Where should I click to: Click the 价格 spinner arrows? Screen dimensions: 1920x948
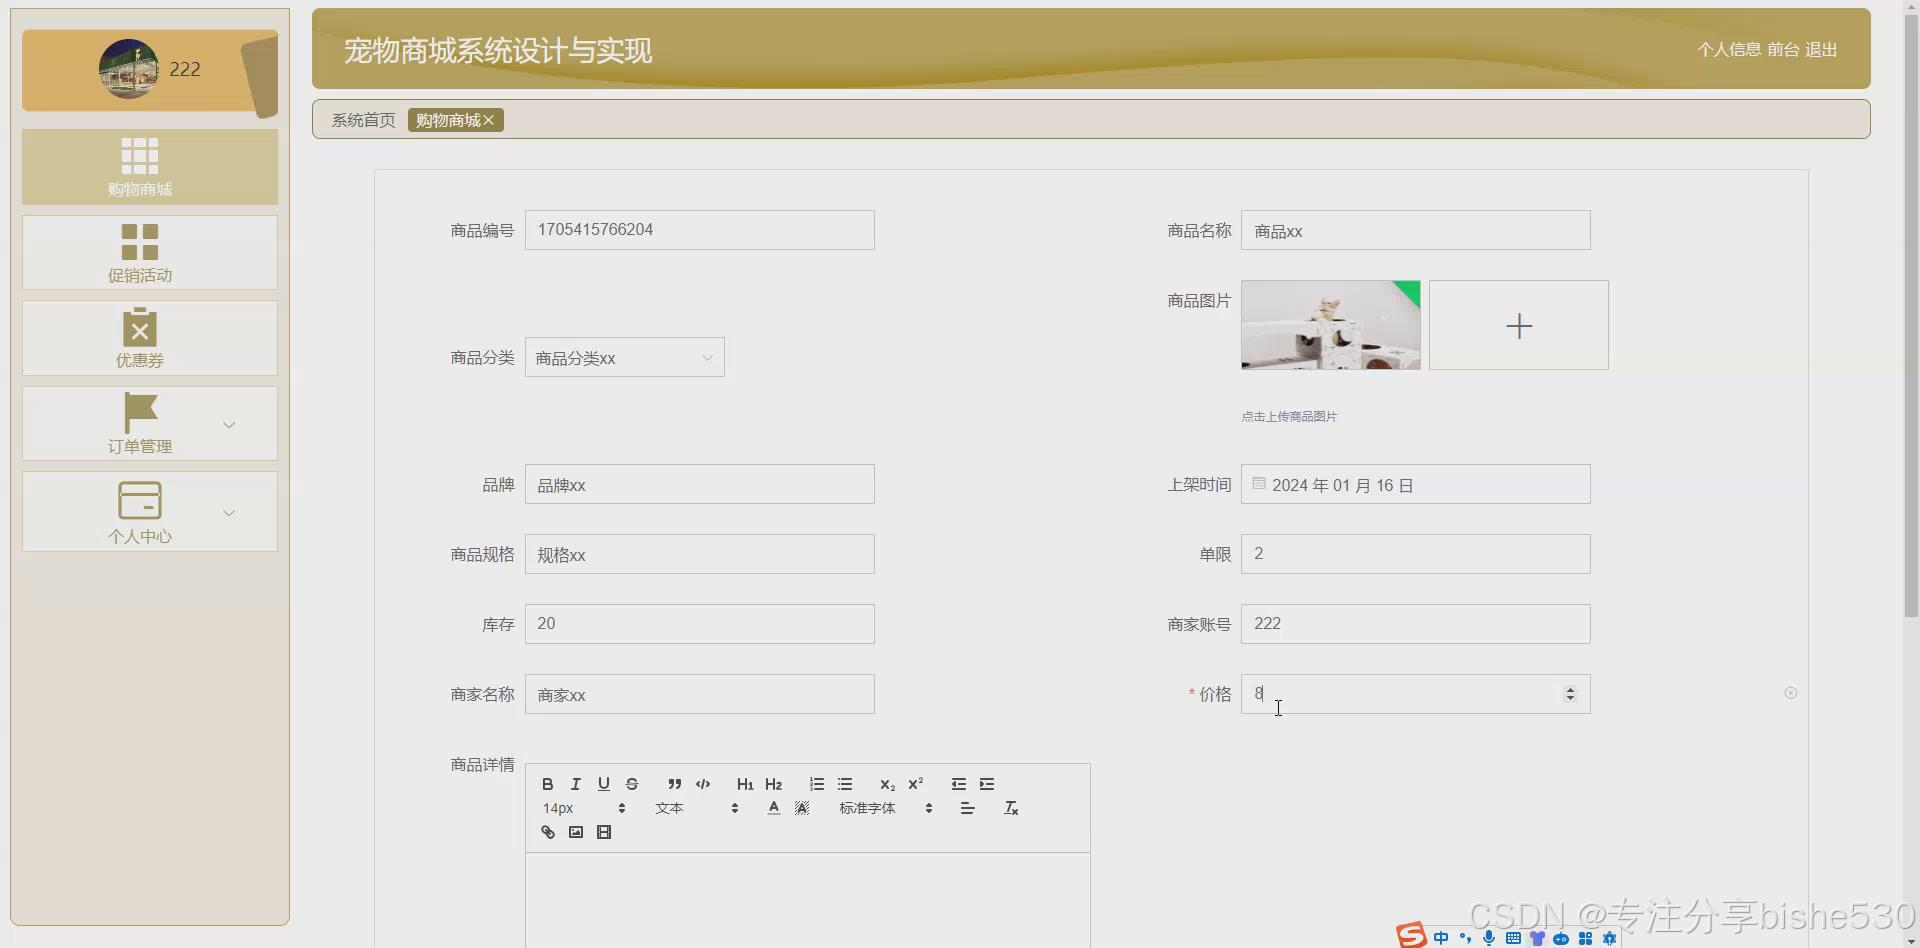1570,694
